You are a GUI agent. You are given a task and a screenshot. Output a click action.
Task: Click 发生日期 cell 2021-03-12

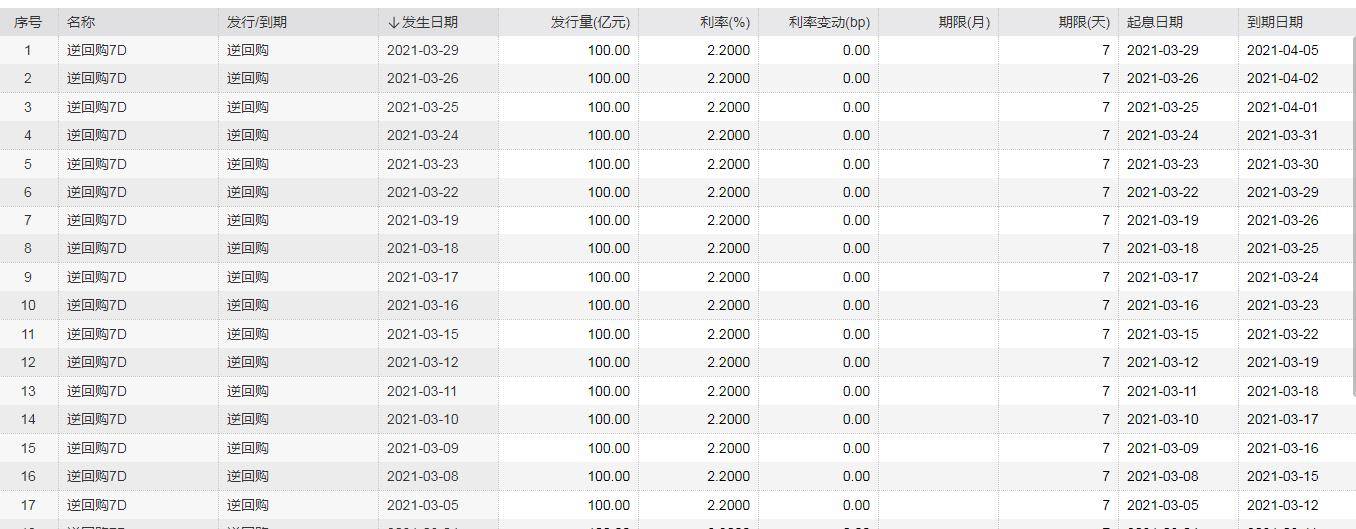pyautogui.click(x=423, y=362)
